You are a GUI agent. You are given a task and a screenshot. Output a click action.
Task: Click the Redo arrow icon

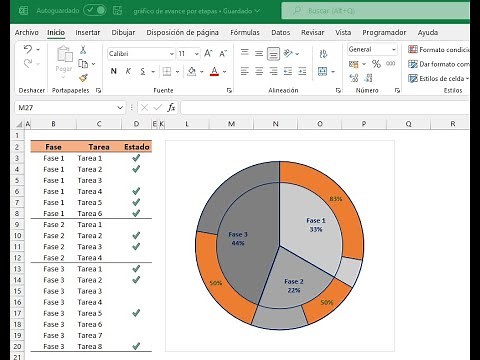click(28, 63)
